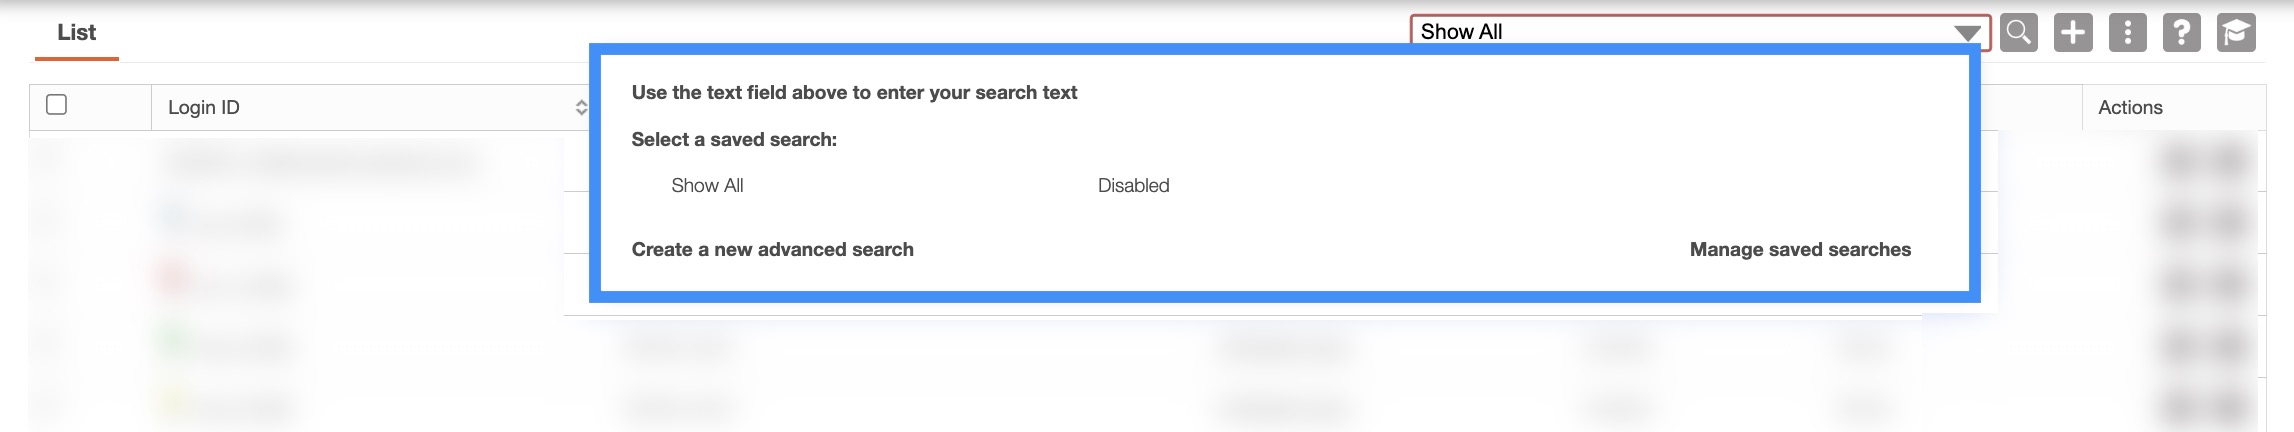Click the blurred blue icon in the list
The image size is (2294, 432).
pos(174,214)
